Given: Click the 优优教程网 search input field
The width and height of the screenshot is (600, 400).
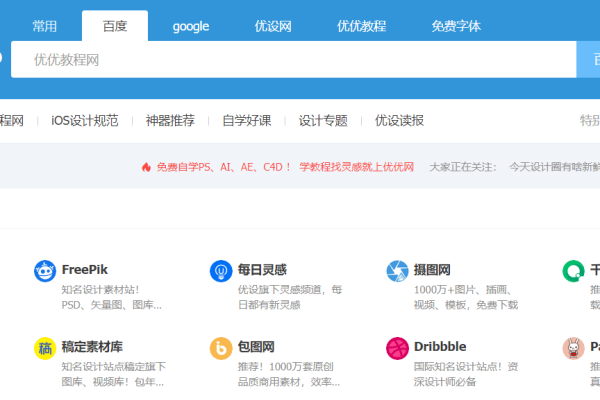Looking at the screenshot, I should coord(290,60).
